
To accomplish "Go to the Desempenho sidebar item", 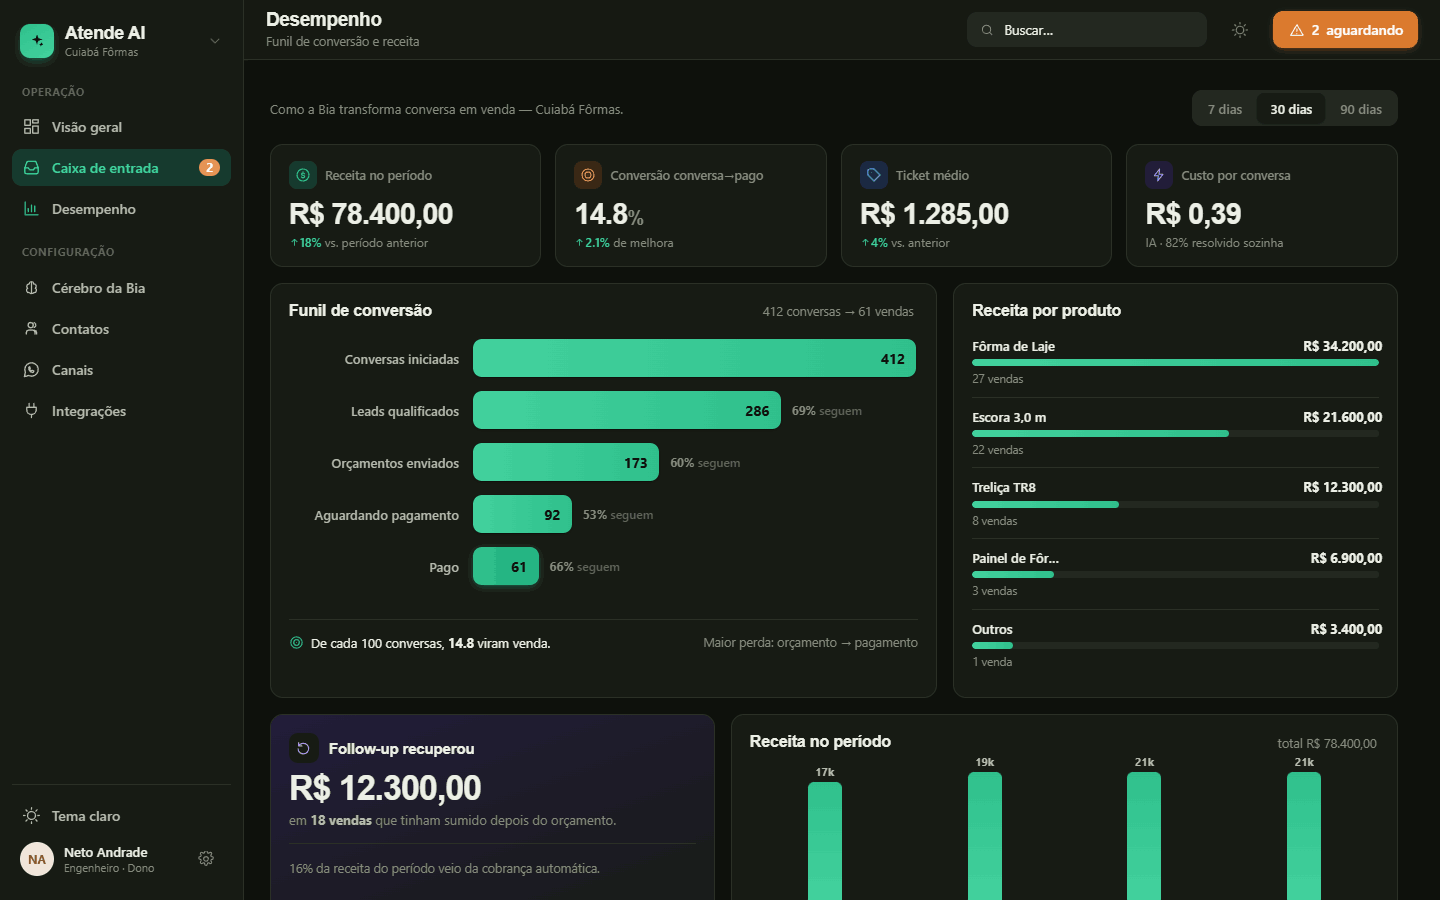I will click(121, 209).
